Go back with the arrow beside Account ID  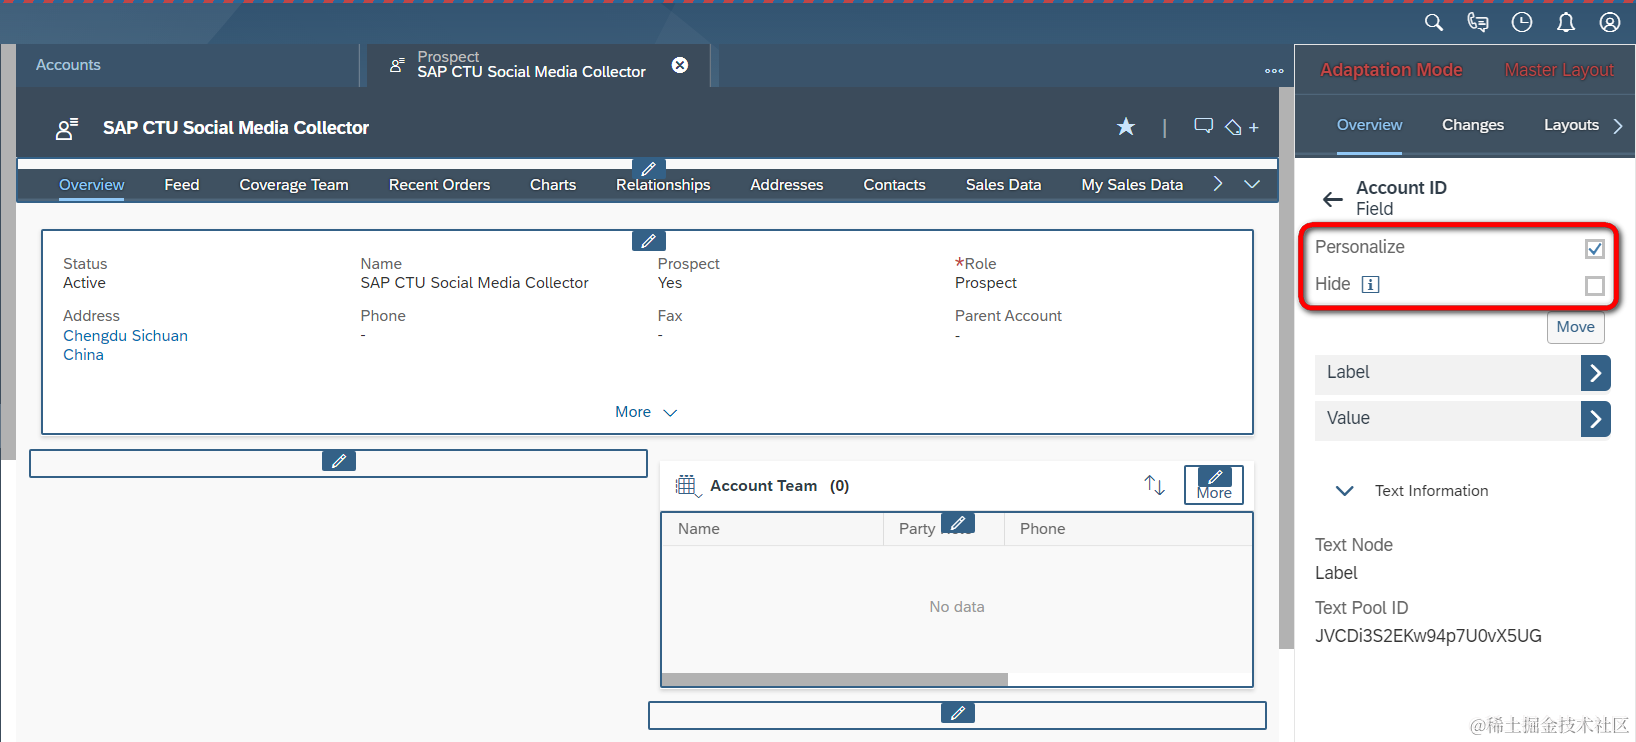click(1333, 199)
